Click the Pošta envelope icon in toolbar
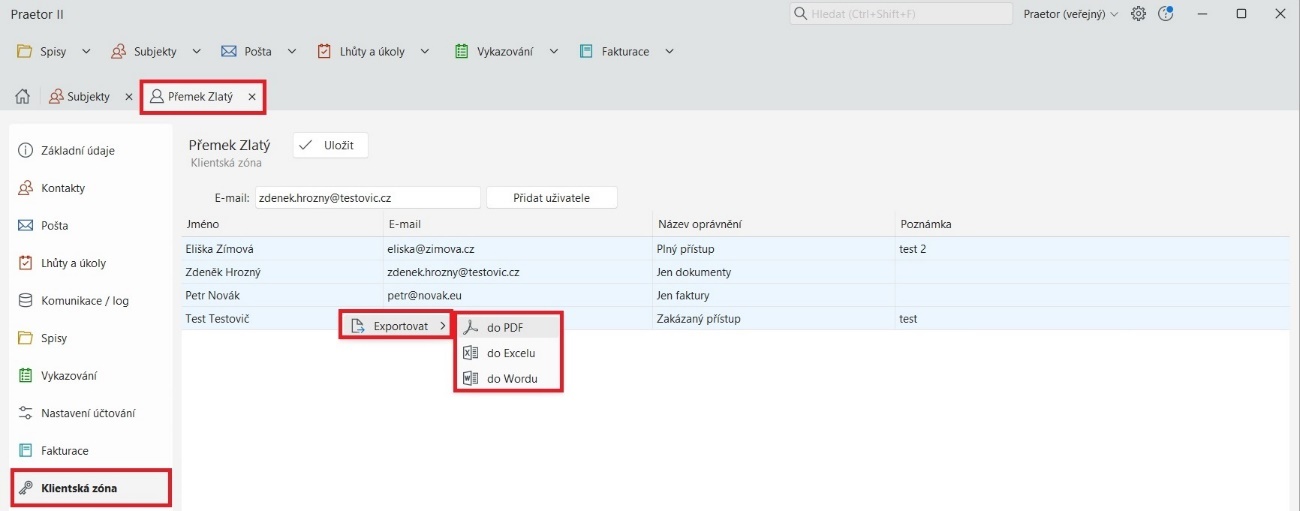This screenshot has height=511, width=1300. (x=228, y=51)
